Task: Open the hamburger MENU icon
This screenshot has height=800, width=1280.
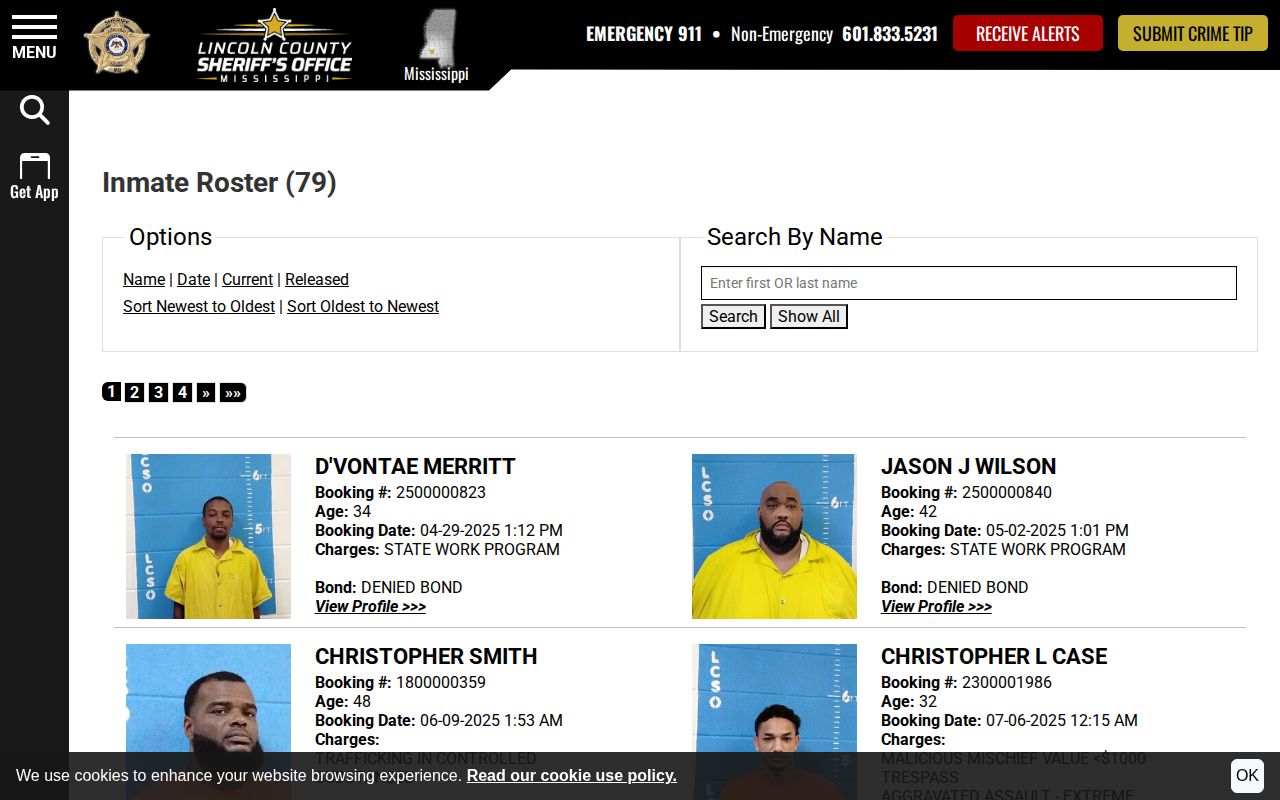Action: tap(34, 37)
